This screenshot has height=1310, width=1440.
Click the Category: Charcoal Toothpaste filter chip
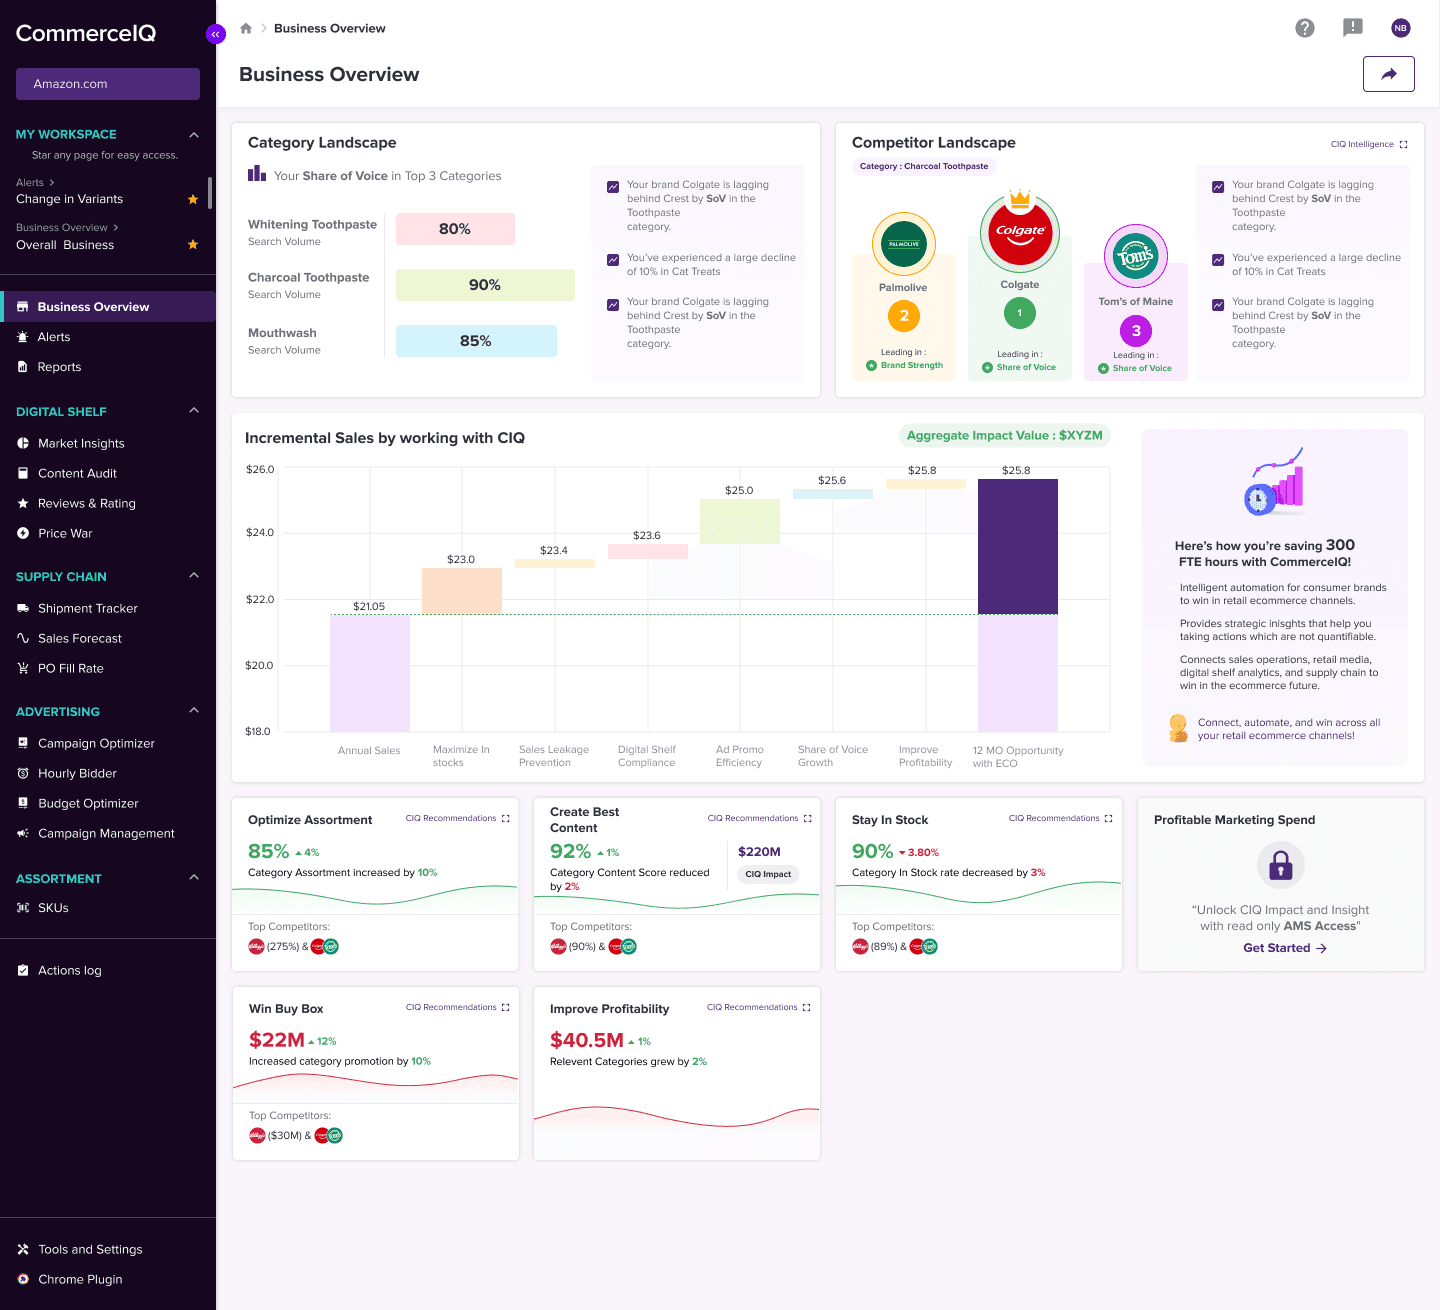924,166
